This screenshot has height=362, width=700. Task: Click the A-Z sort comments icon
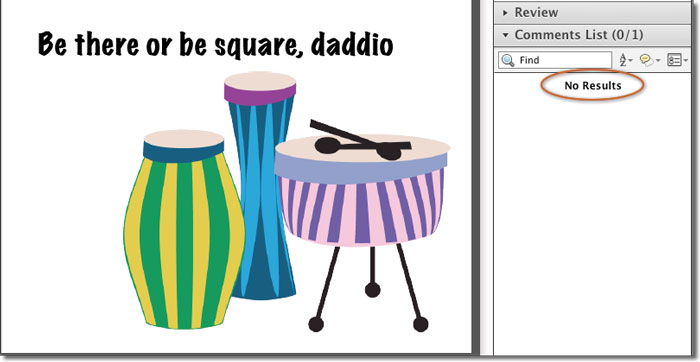click(623, 60)
